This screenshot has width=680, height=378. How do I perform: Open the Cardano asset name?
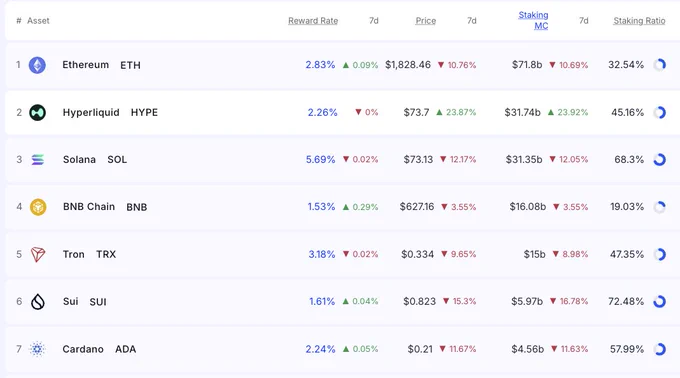[83, 349]
